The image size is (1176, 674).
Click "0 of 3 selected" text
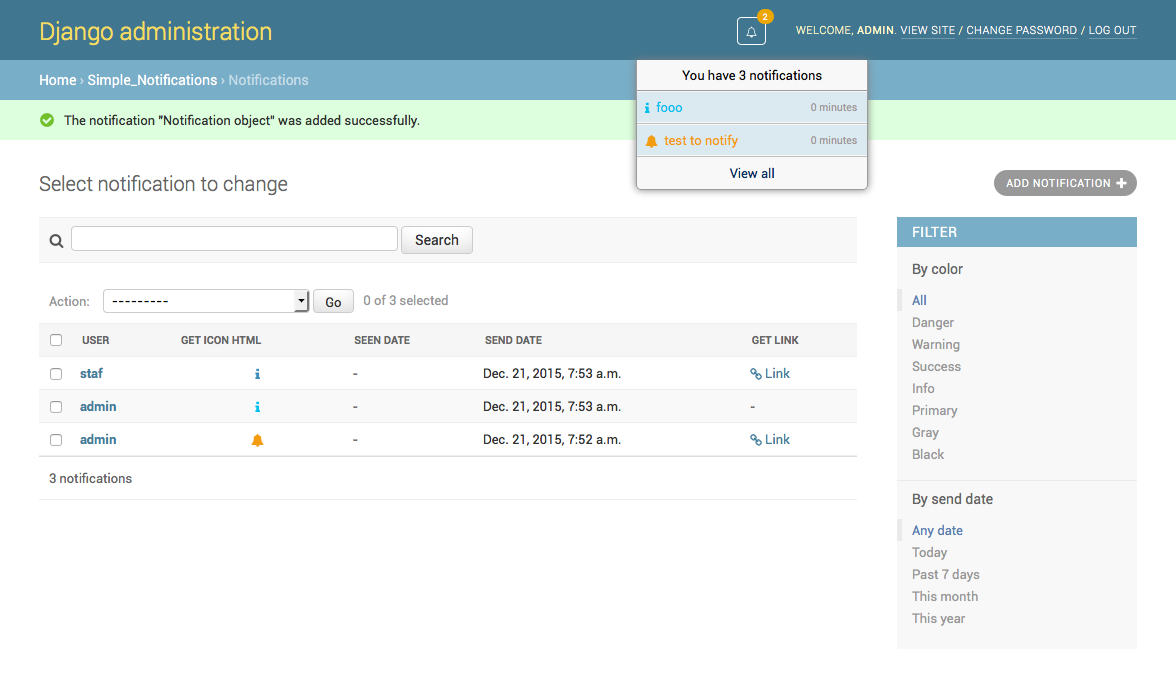tap(406, 301)
